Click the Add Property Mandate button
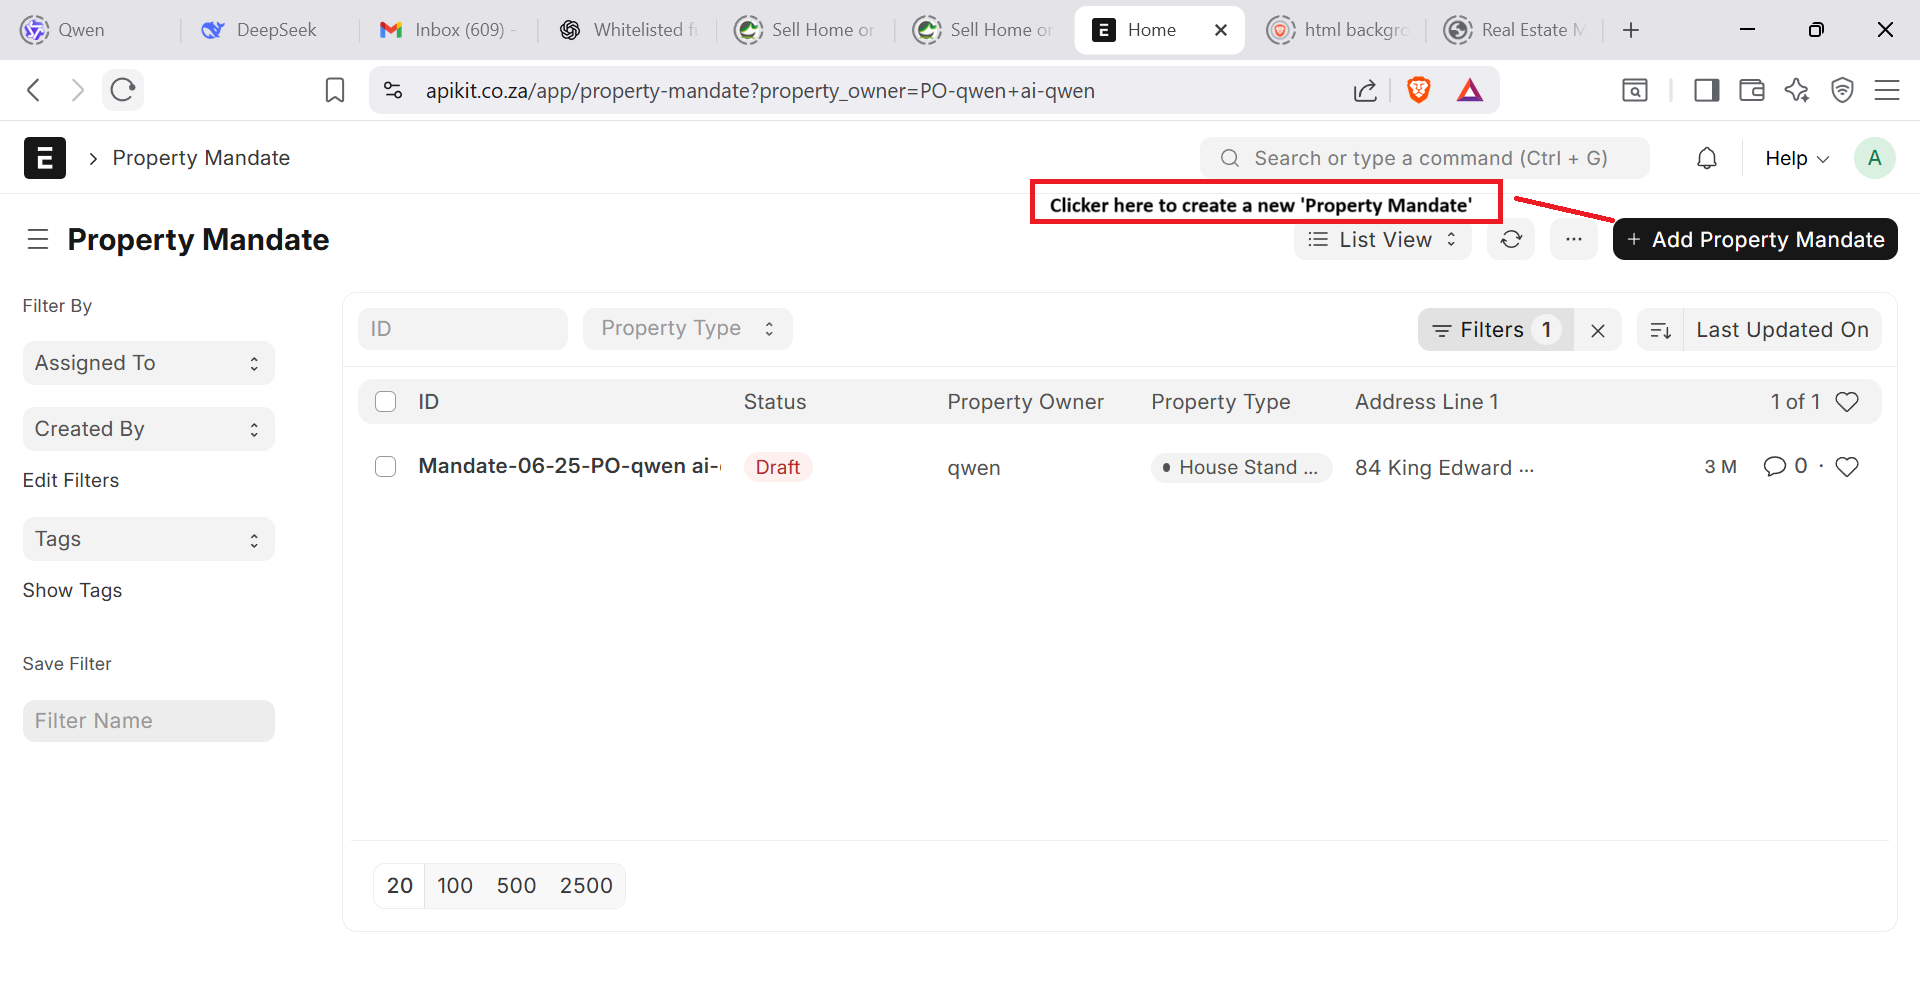The height and width of the screenshot is (1008, 1920). [x=1755, y=240]
